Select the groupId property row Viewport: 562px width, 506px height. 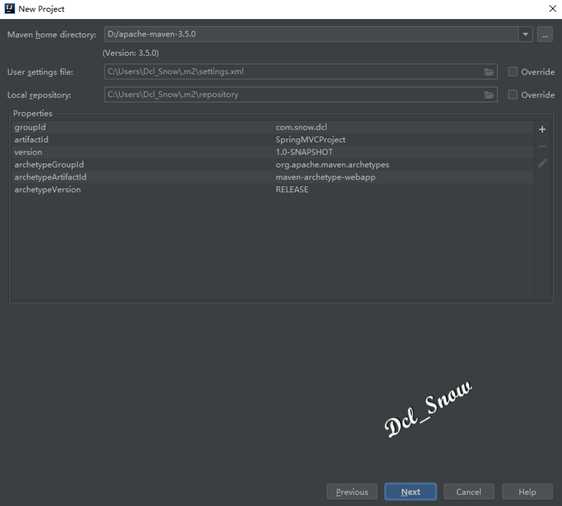click(x=273, y=128)
